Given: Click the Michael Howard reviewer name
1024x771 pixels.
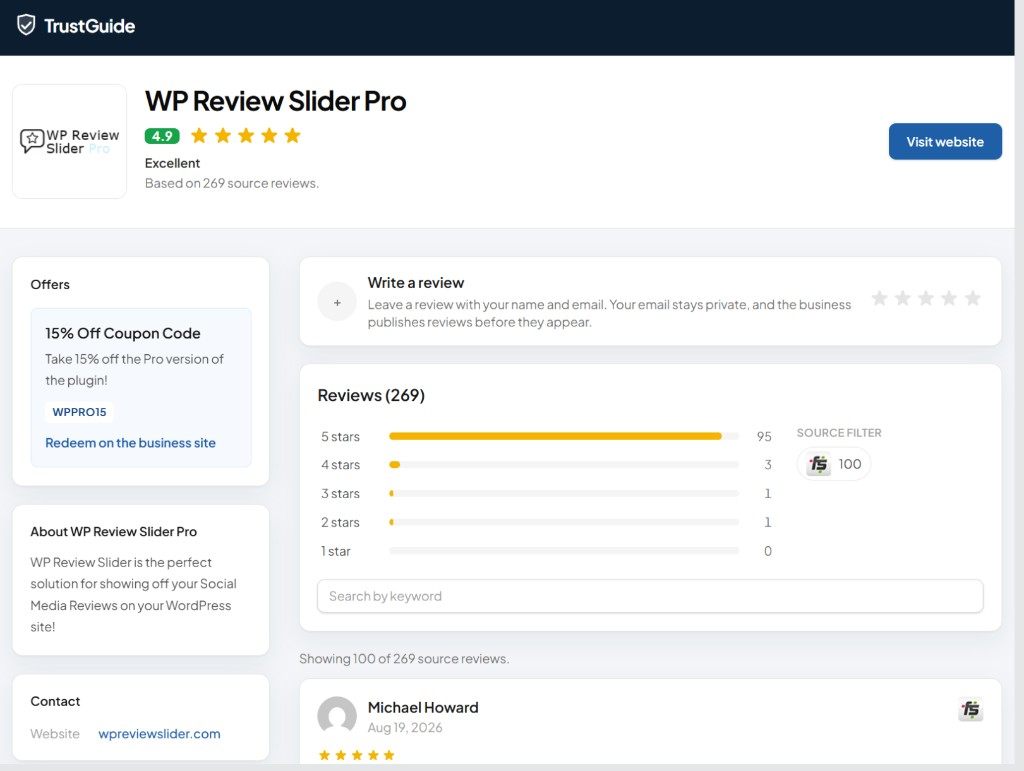Looking at the screenshot, I should point(423,708).
